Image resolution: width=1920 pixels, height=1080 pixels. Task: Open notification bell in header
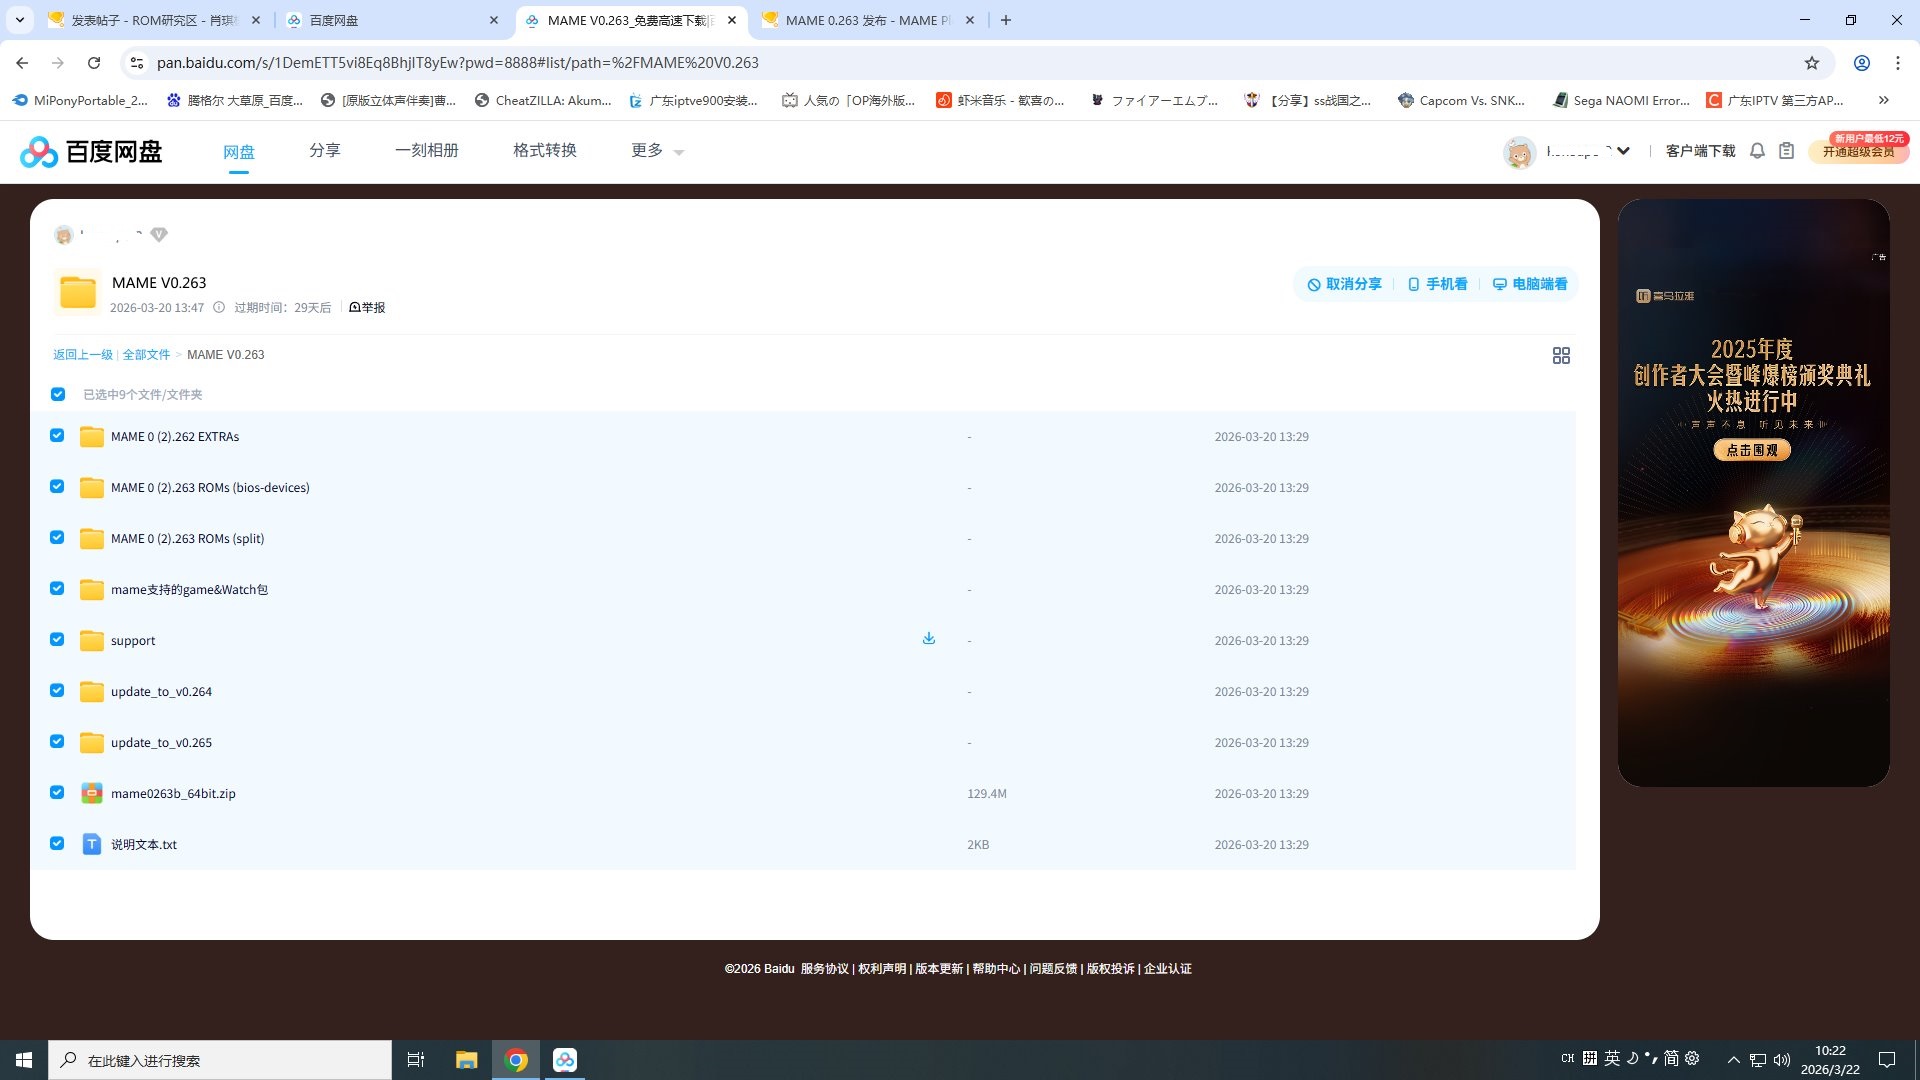tap(1757, 151)
